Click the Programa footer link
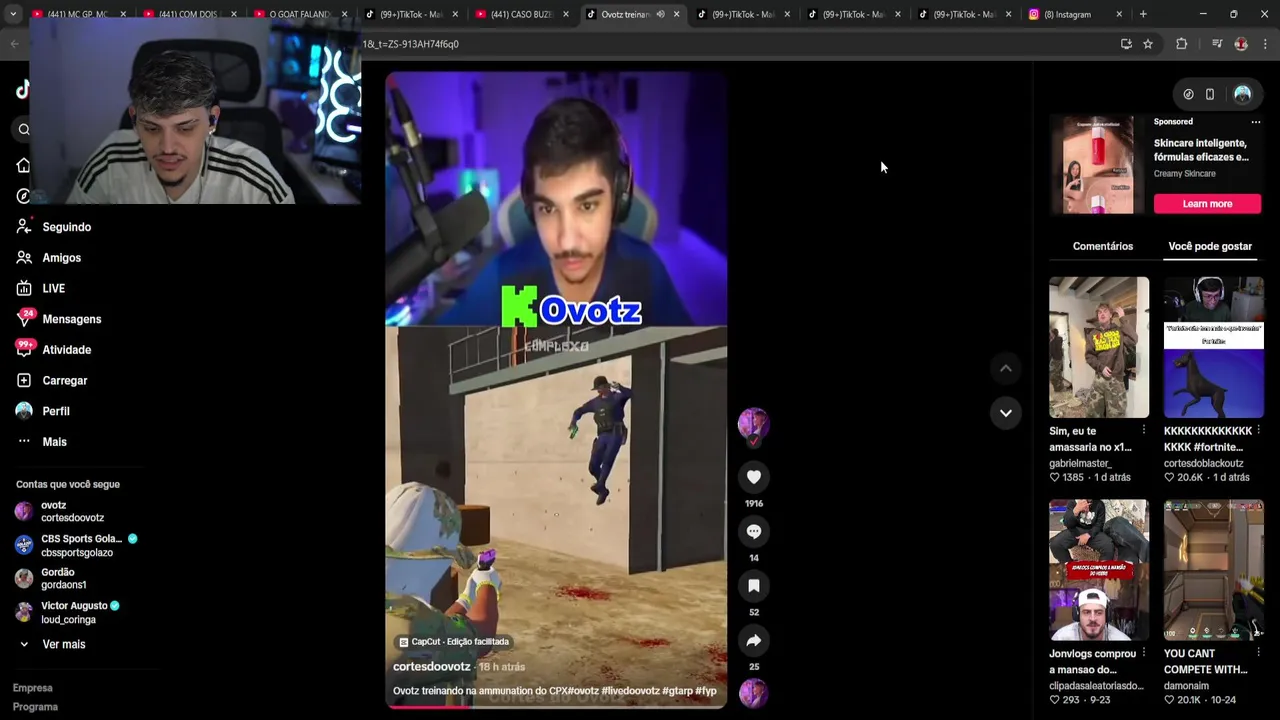The height and width of the screenshot is (720, 1280). point(35,707)
